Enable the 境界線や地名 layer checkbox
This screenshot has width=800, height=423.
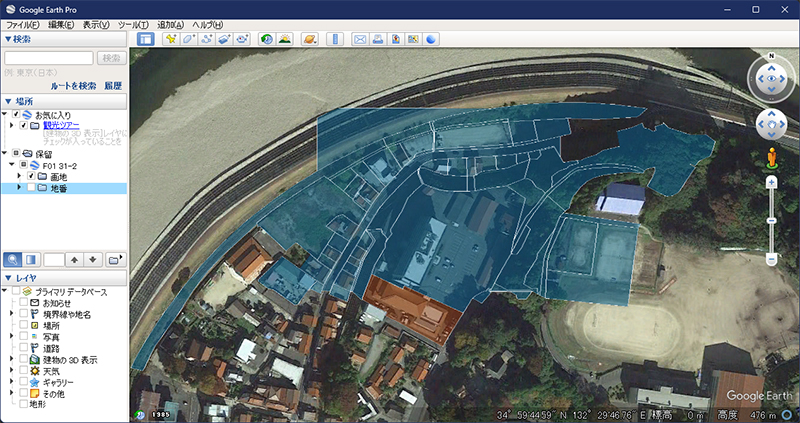pyautogui.click(x=23, y=314)
